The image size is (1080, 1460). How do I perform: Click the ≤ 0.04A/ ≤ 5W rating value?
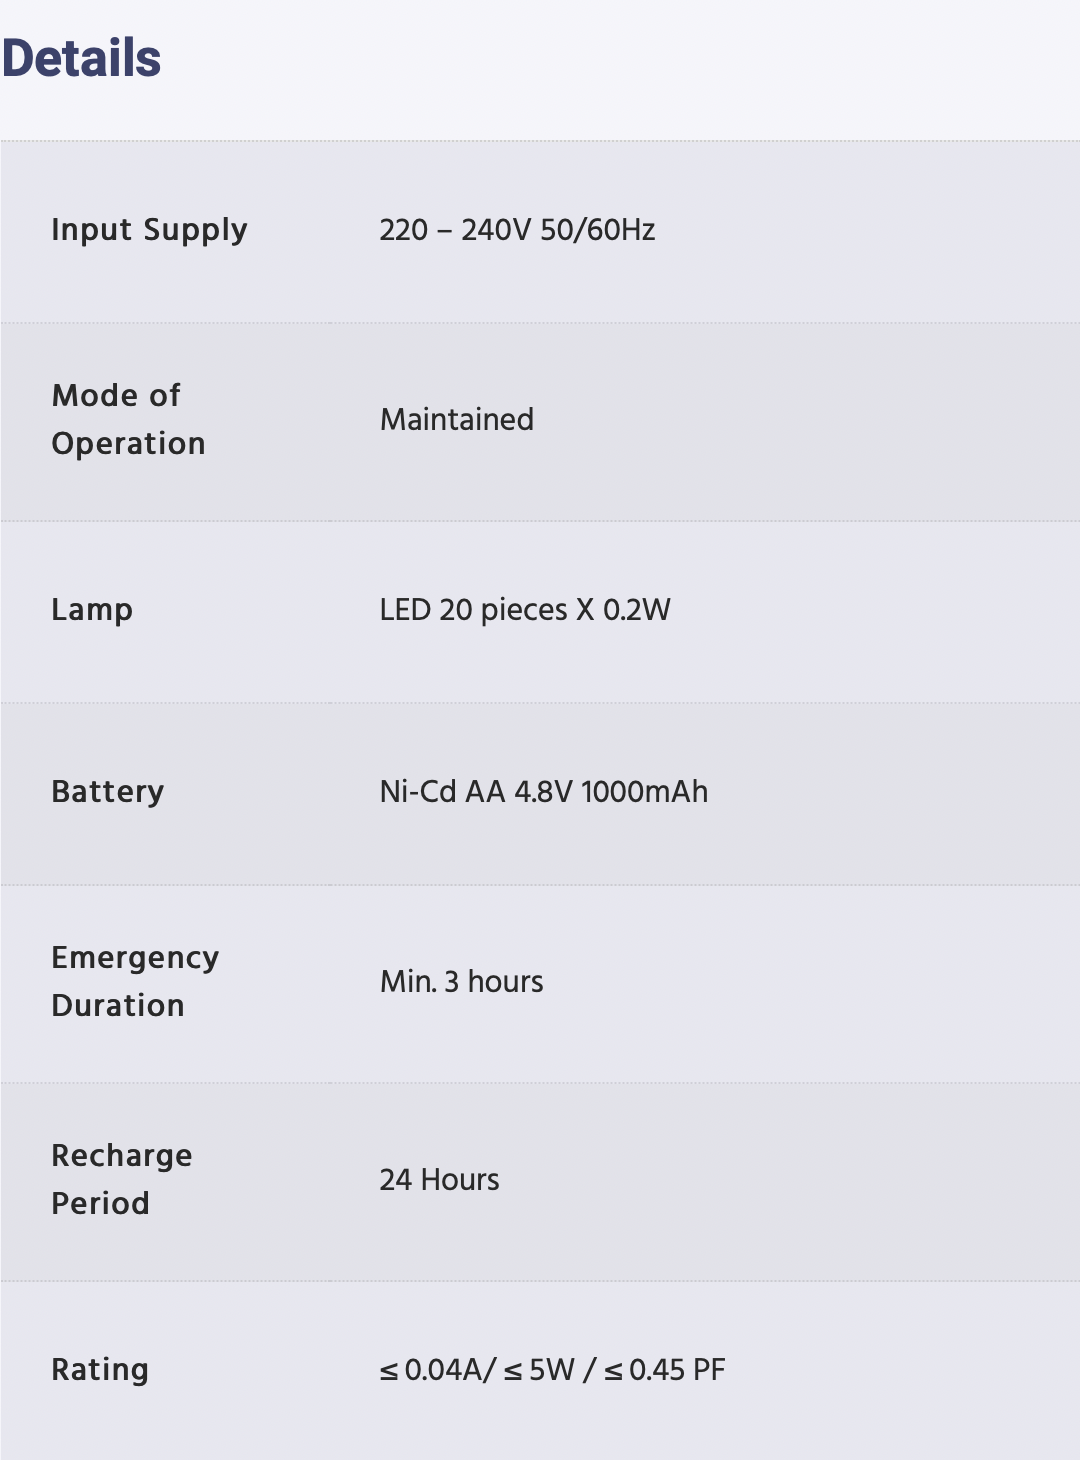[x=477, y=1370]
